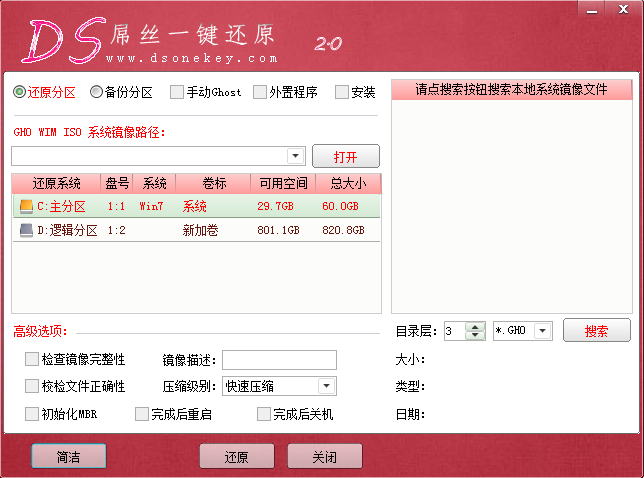Click the 关闭 button
The image size is (644, 478).
(324, 456)
